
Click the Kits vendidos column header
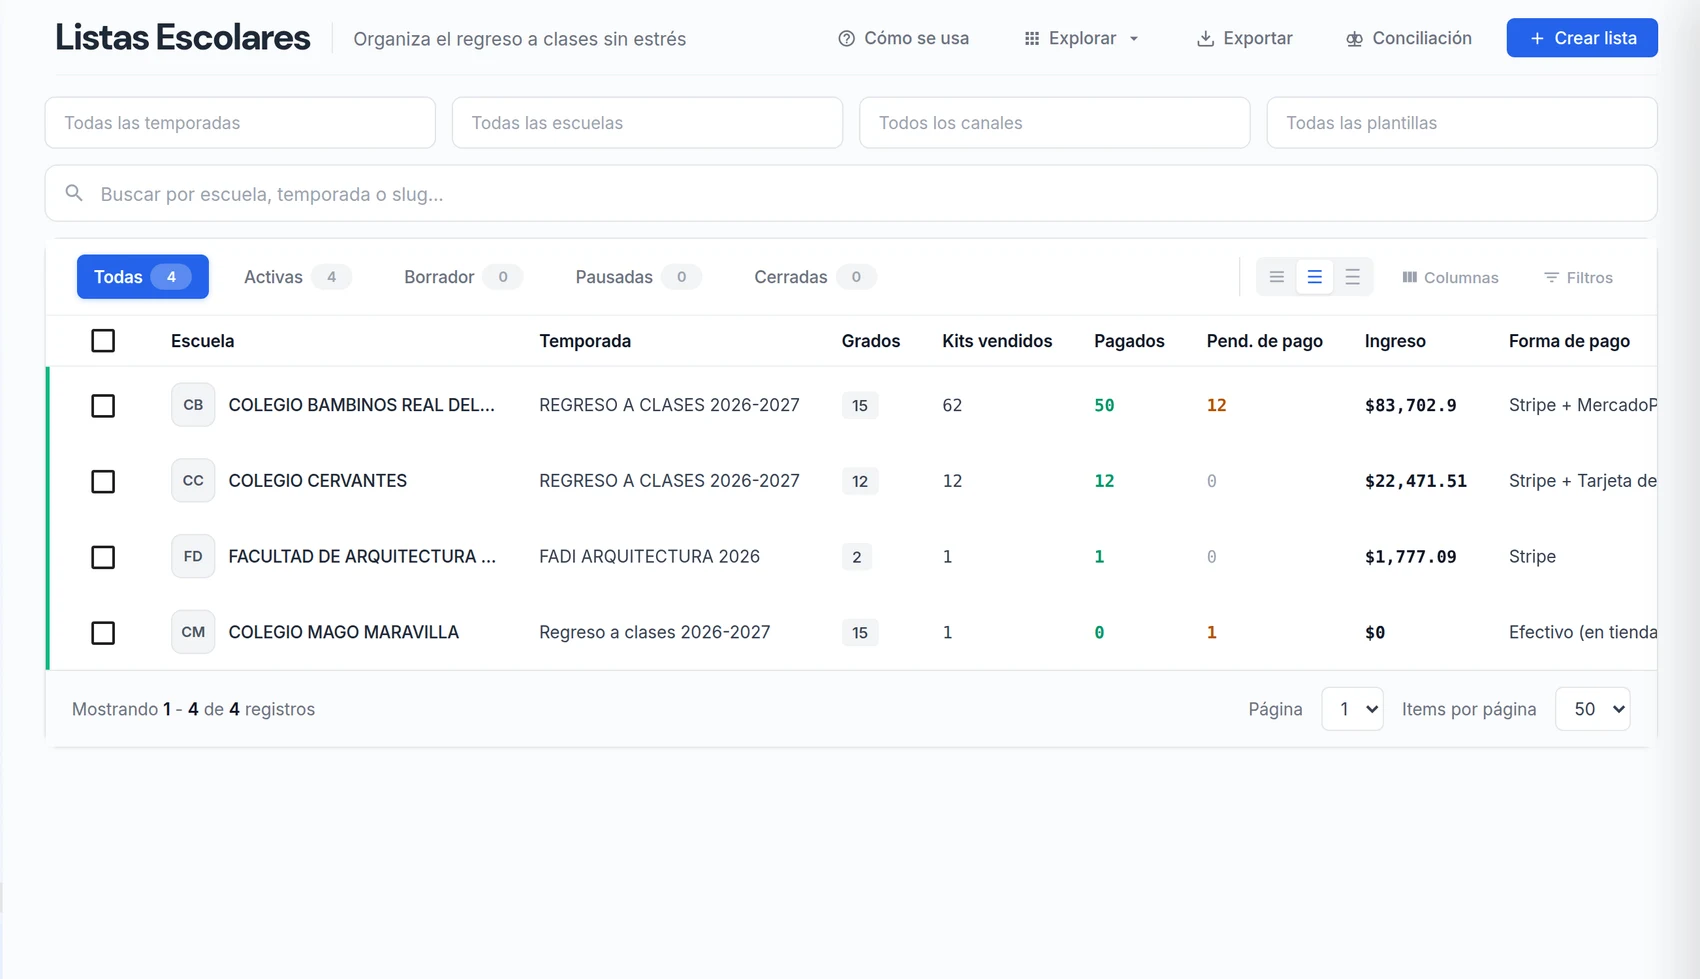pyautogui.click(x=997, y=341)
